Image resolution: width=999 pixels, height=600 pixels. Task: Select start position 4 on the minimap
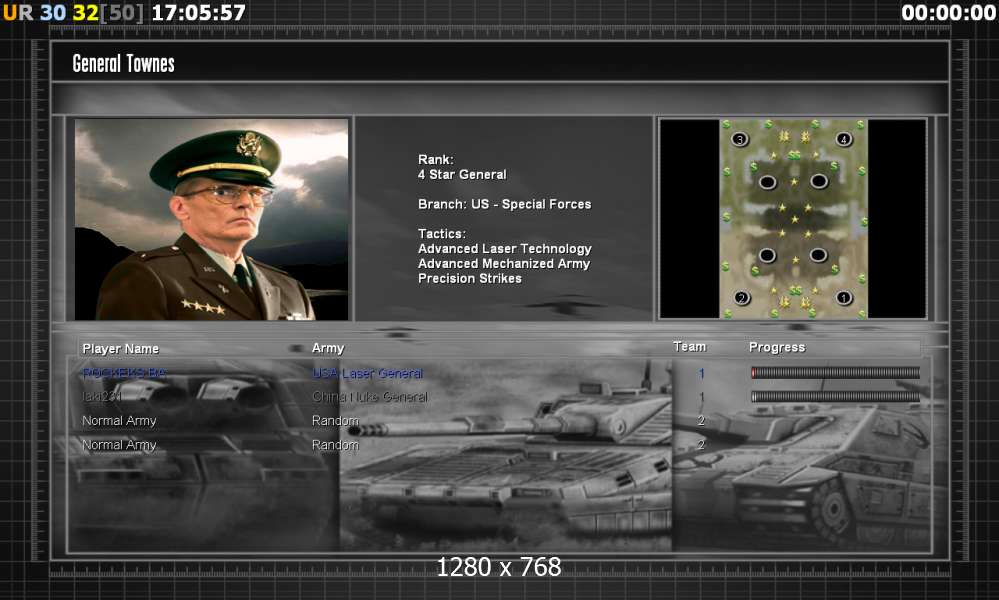point(844,139)
